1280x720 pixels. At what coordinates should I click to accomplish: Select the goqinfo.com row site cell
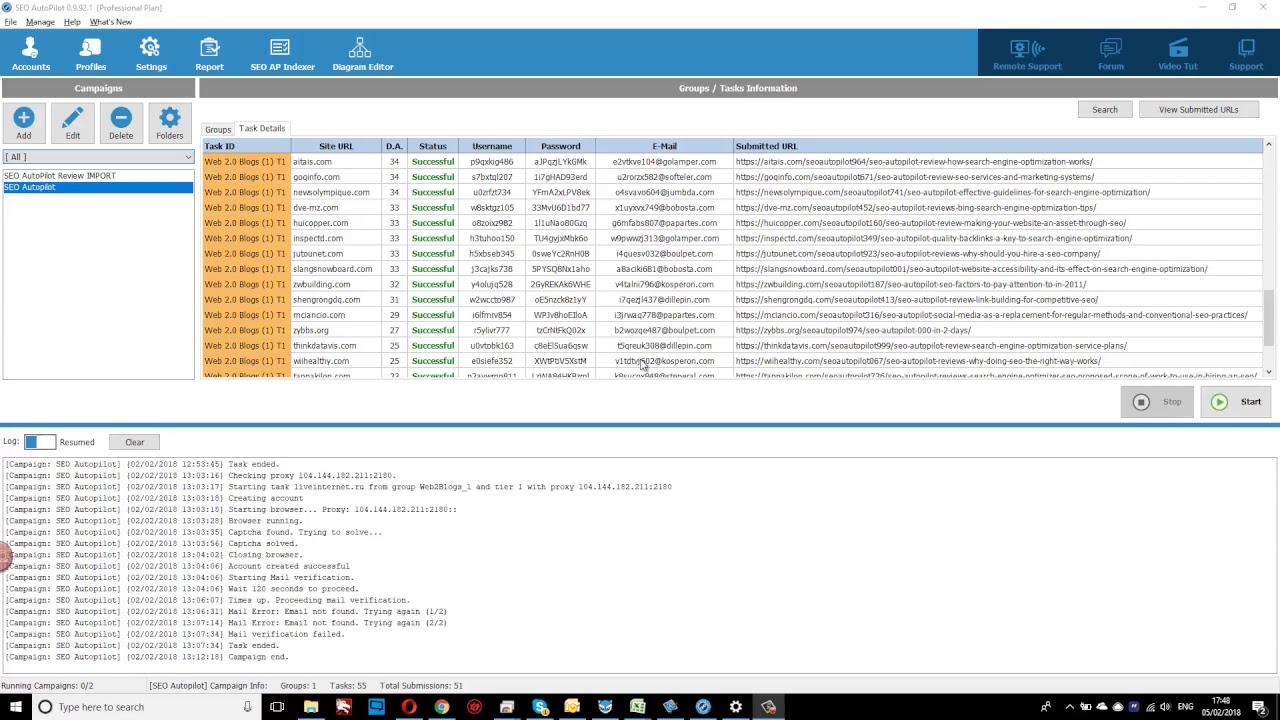[336, 177]
